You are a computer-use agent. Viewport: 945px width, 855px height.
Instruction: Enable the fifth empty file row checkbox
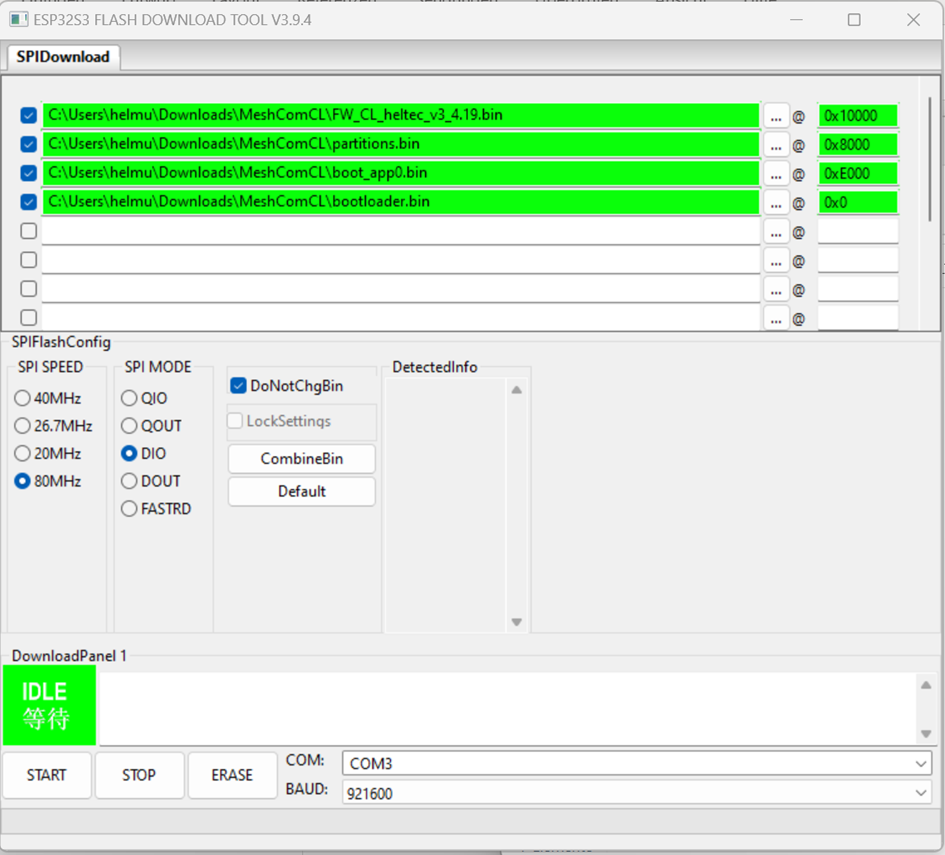[x=28, y=231]
